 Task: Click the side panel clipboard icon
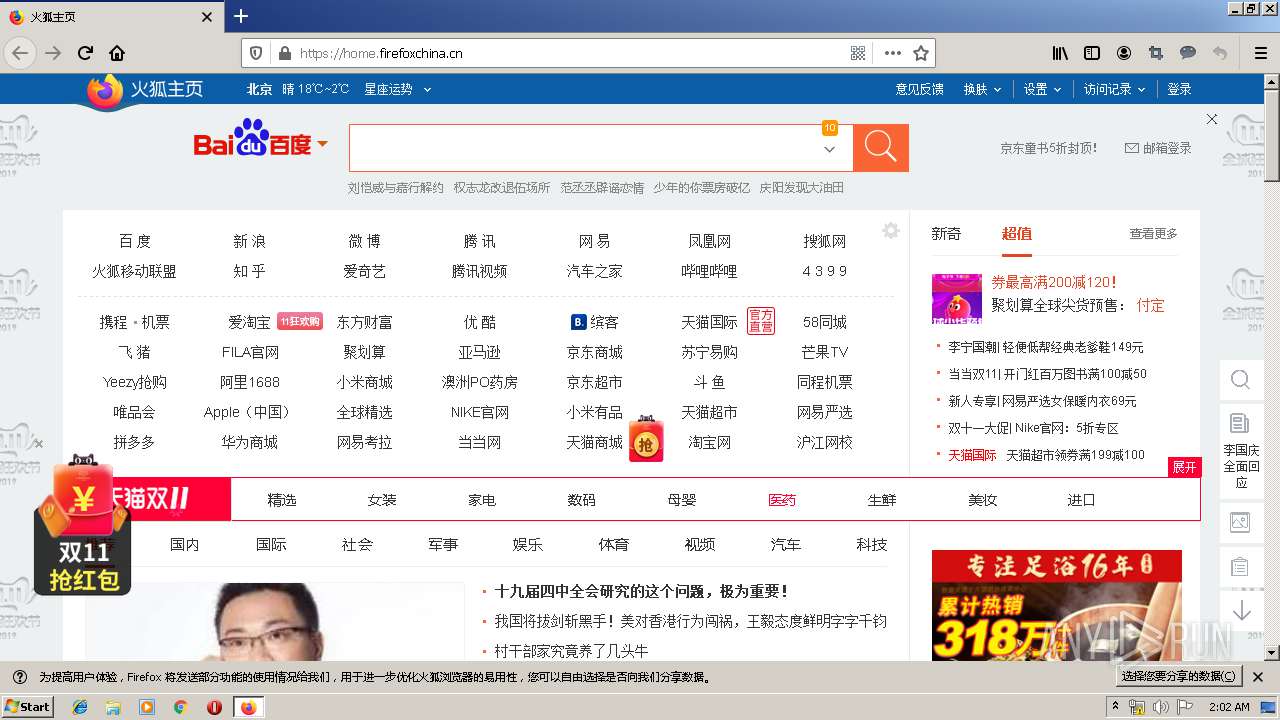point(1240,566)
